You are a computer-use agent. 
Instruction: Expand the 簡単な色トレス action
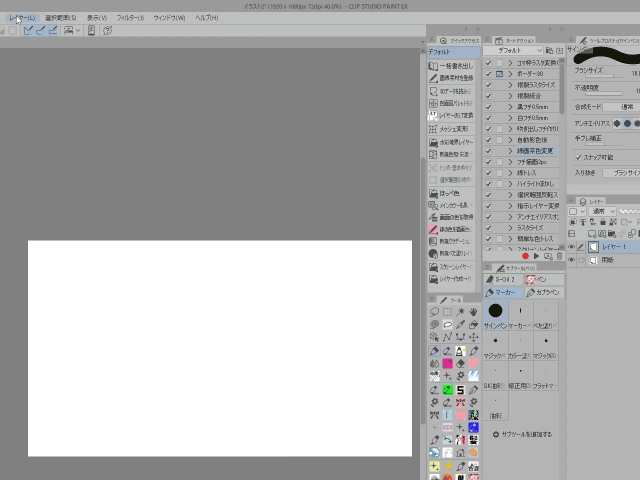coord(510,239)
